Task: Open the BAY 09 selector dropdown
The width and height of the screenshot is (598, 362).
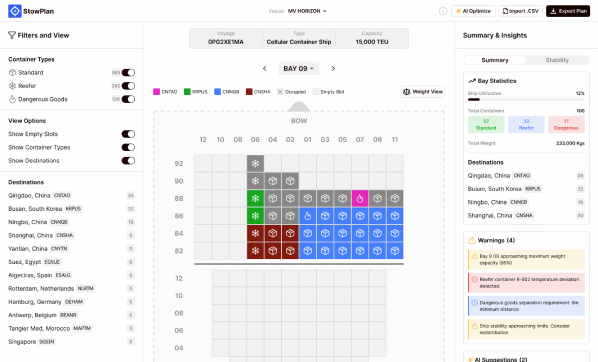Action: 299,68
